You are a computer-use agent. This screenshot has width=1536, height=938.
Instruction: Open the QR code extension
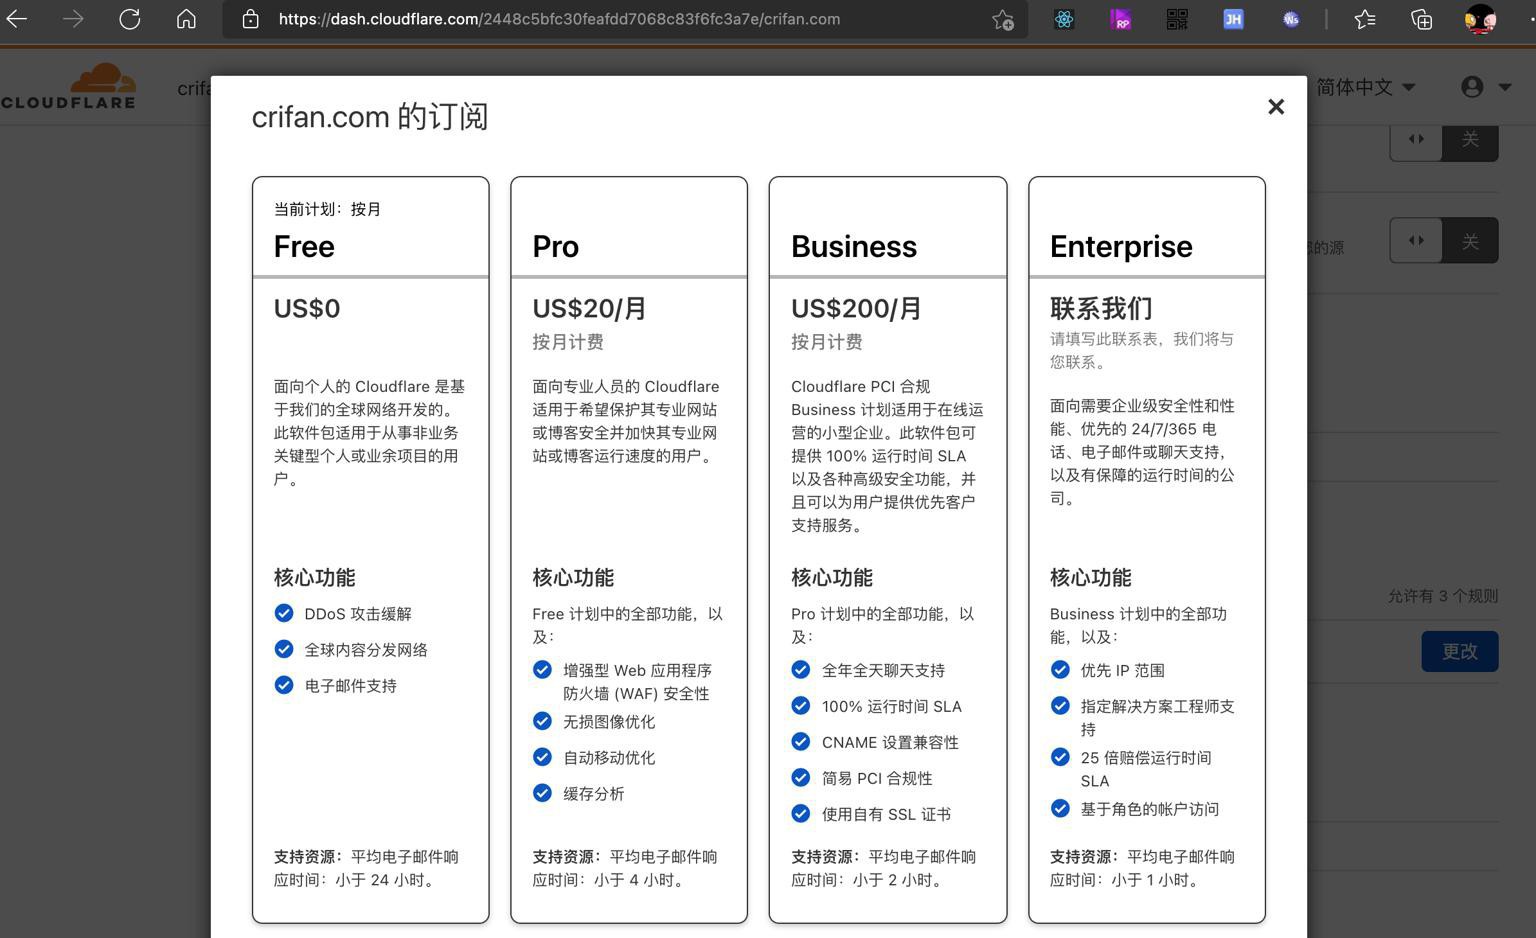(1177, 19)
